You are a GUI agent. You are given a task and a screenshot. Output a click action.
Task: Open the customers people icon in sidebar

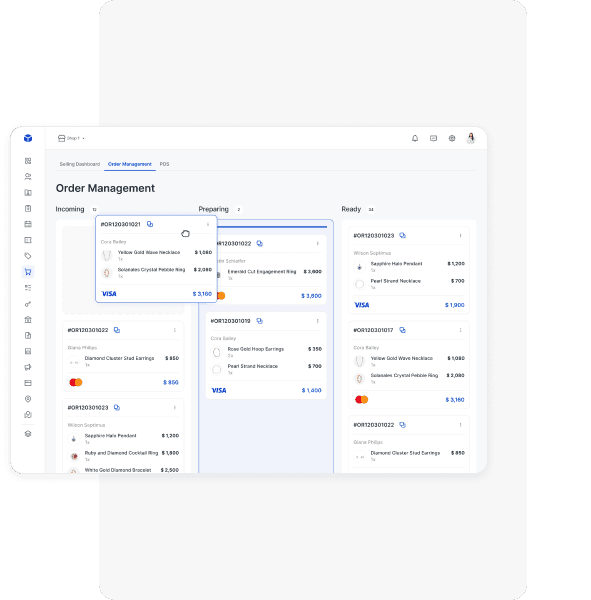(x=28, y=176)
